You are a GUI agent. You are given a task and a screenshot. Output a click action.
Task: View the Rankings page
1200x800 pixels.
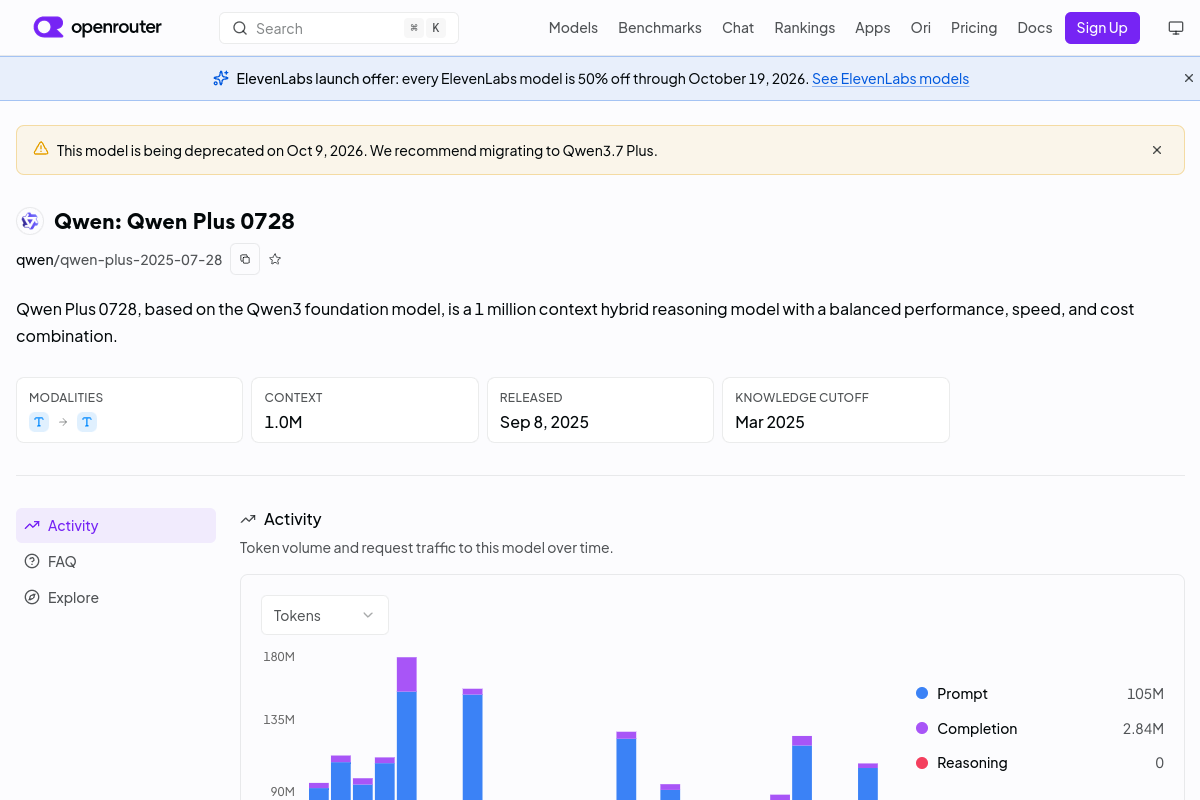click(805, 28)
